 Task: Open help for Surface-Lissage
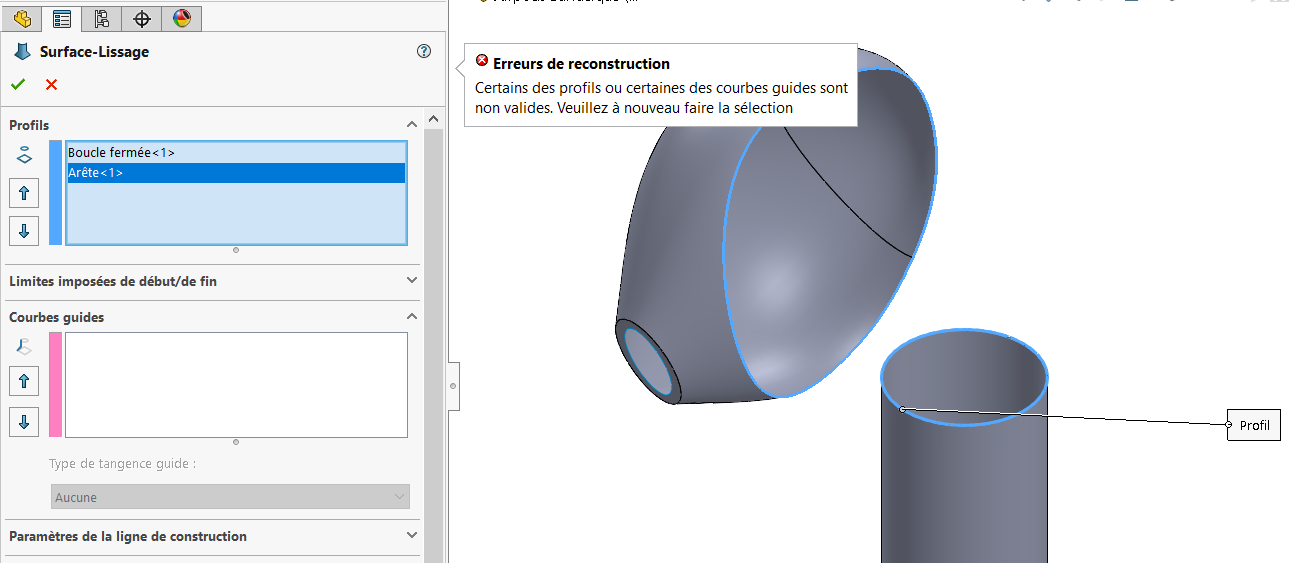point(424,51)
